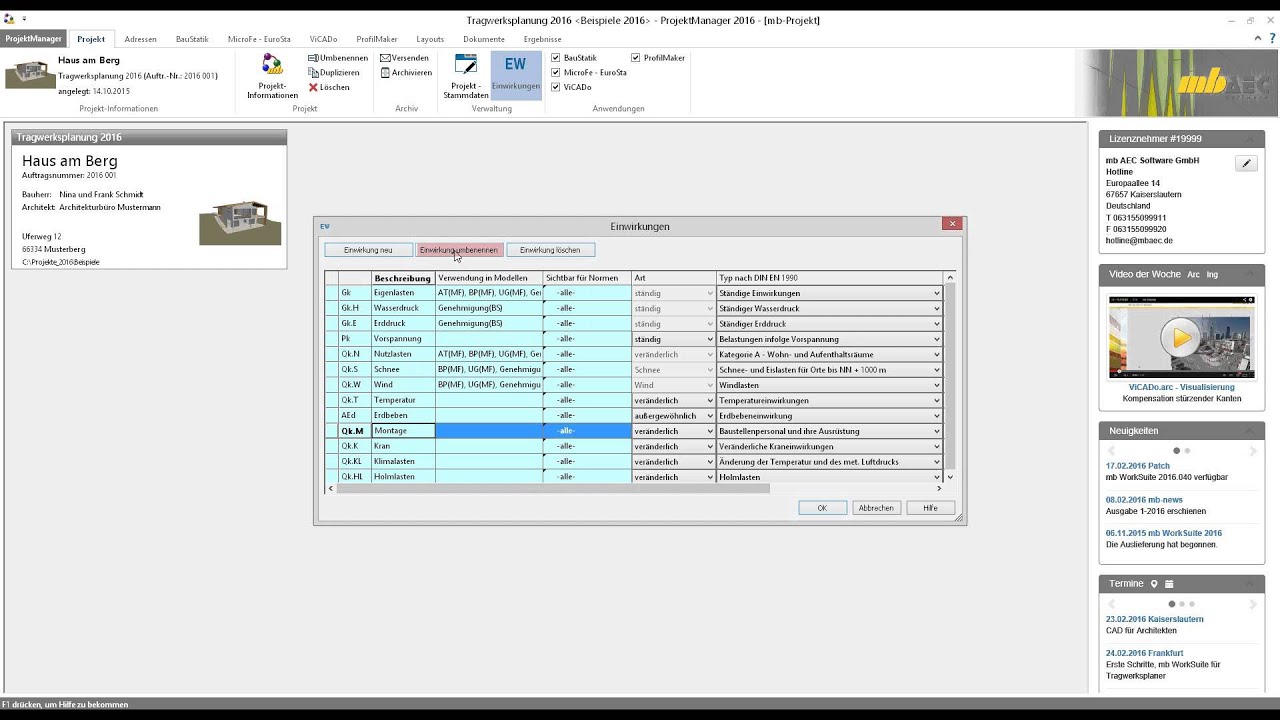Click the location pin icon in Termine header

tap(1154, 584)
